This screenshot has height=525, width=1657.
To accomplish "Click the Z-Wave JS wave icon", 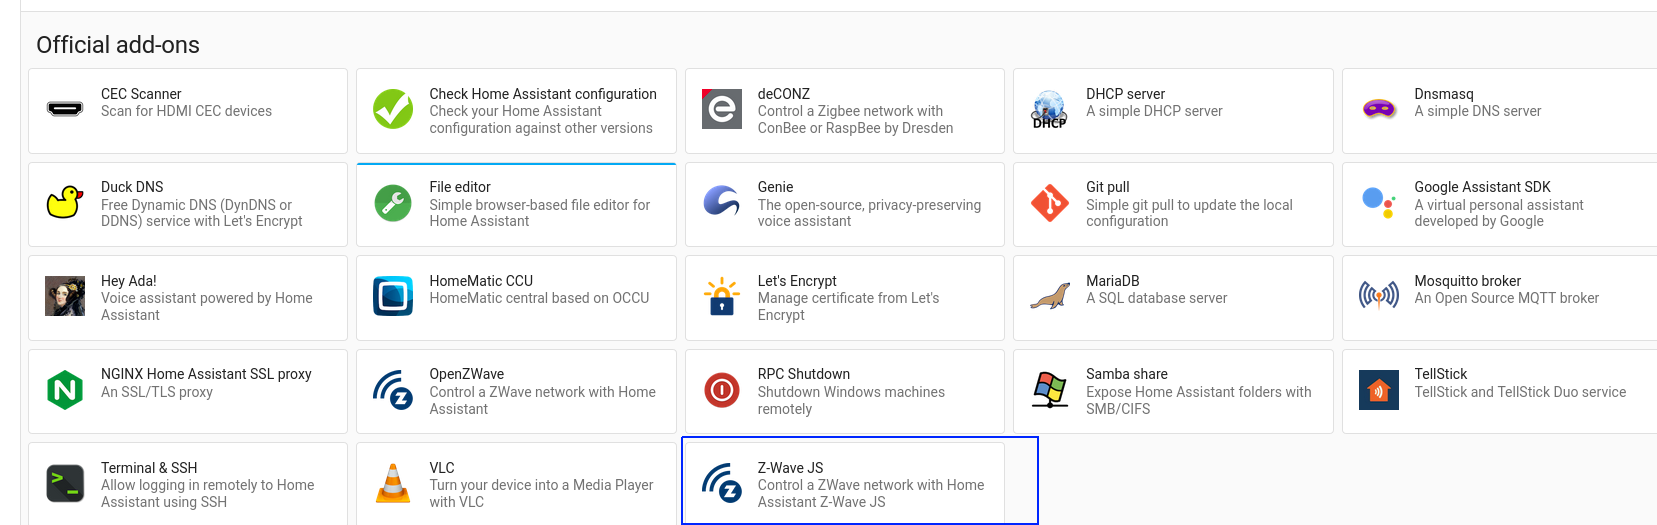I will [x=721, y=484].
